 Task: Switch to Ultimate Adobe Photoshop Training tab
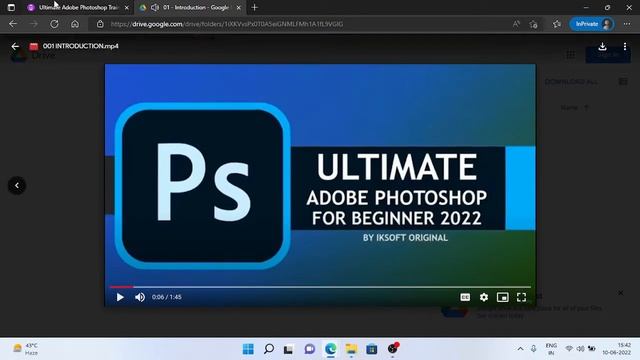[x=79, y=7]
